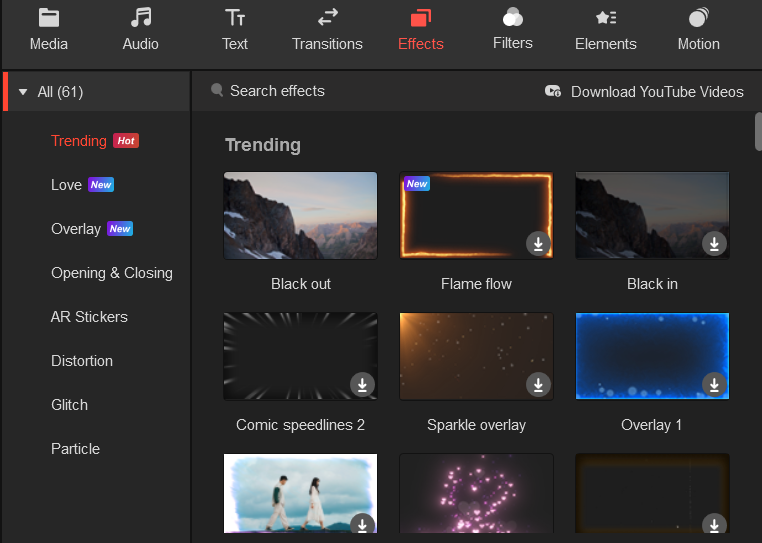Viewport: 762px width, 543px height.
Task: Download the Black in effect
Action: 714,243
